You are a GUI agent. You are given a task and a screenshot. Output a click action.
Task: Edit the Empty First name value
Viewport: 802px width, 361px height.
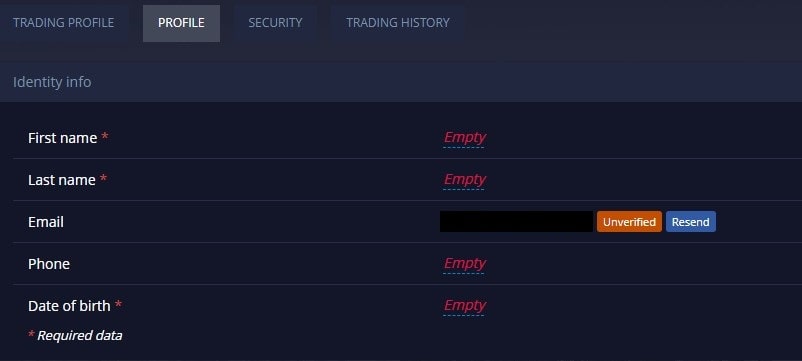coord(464,138)
